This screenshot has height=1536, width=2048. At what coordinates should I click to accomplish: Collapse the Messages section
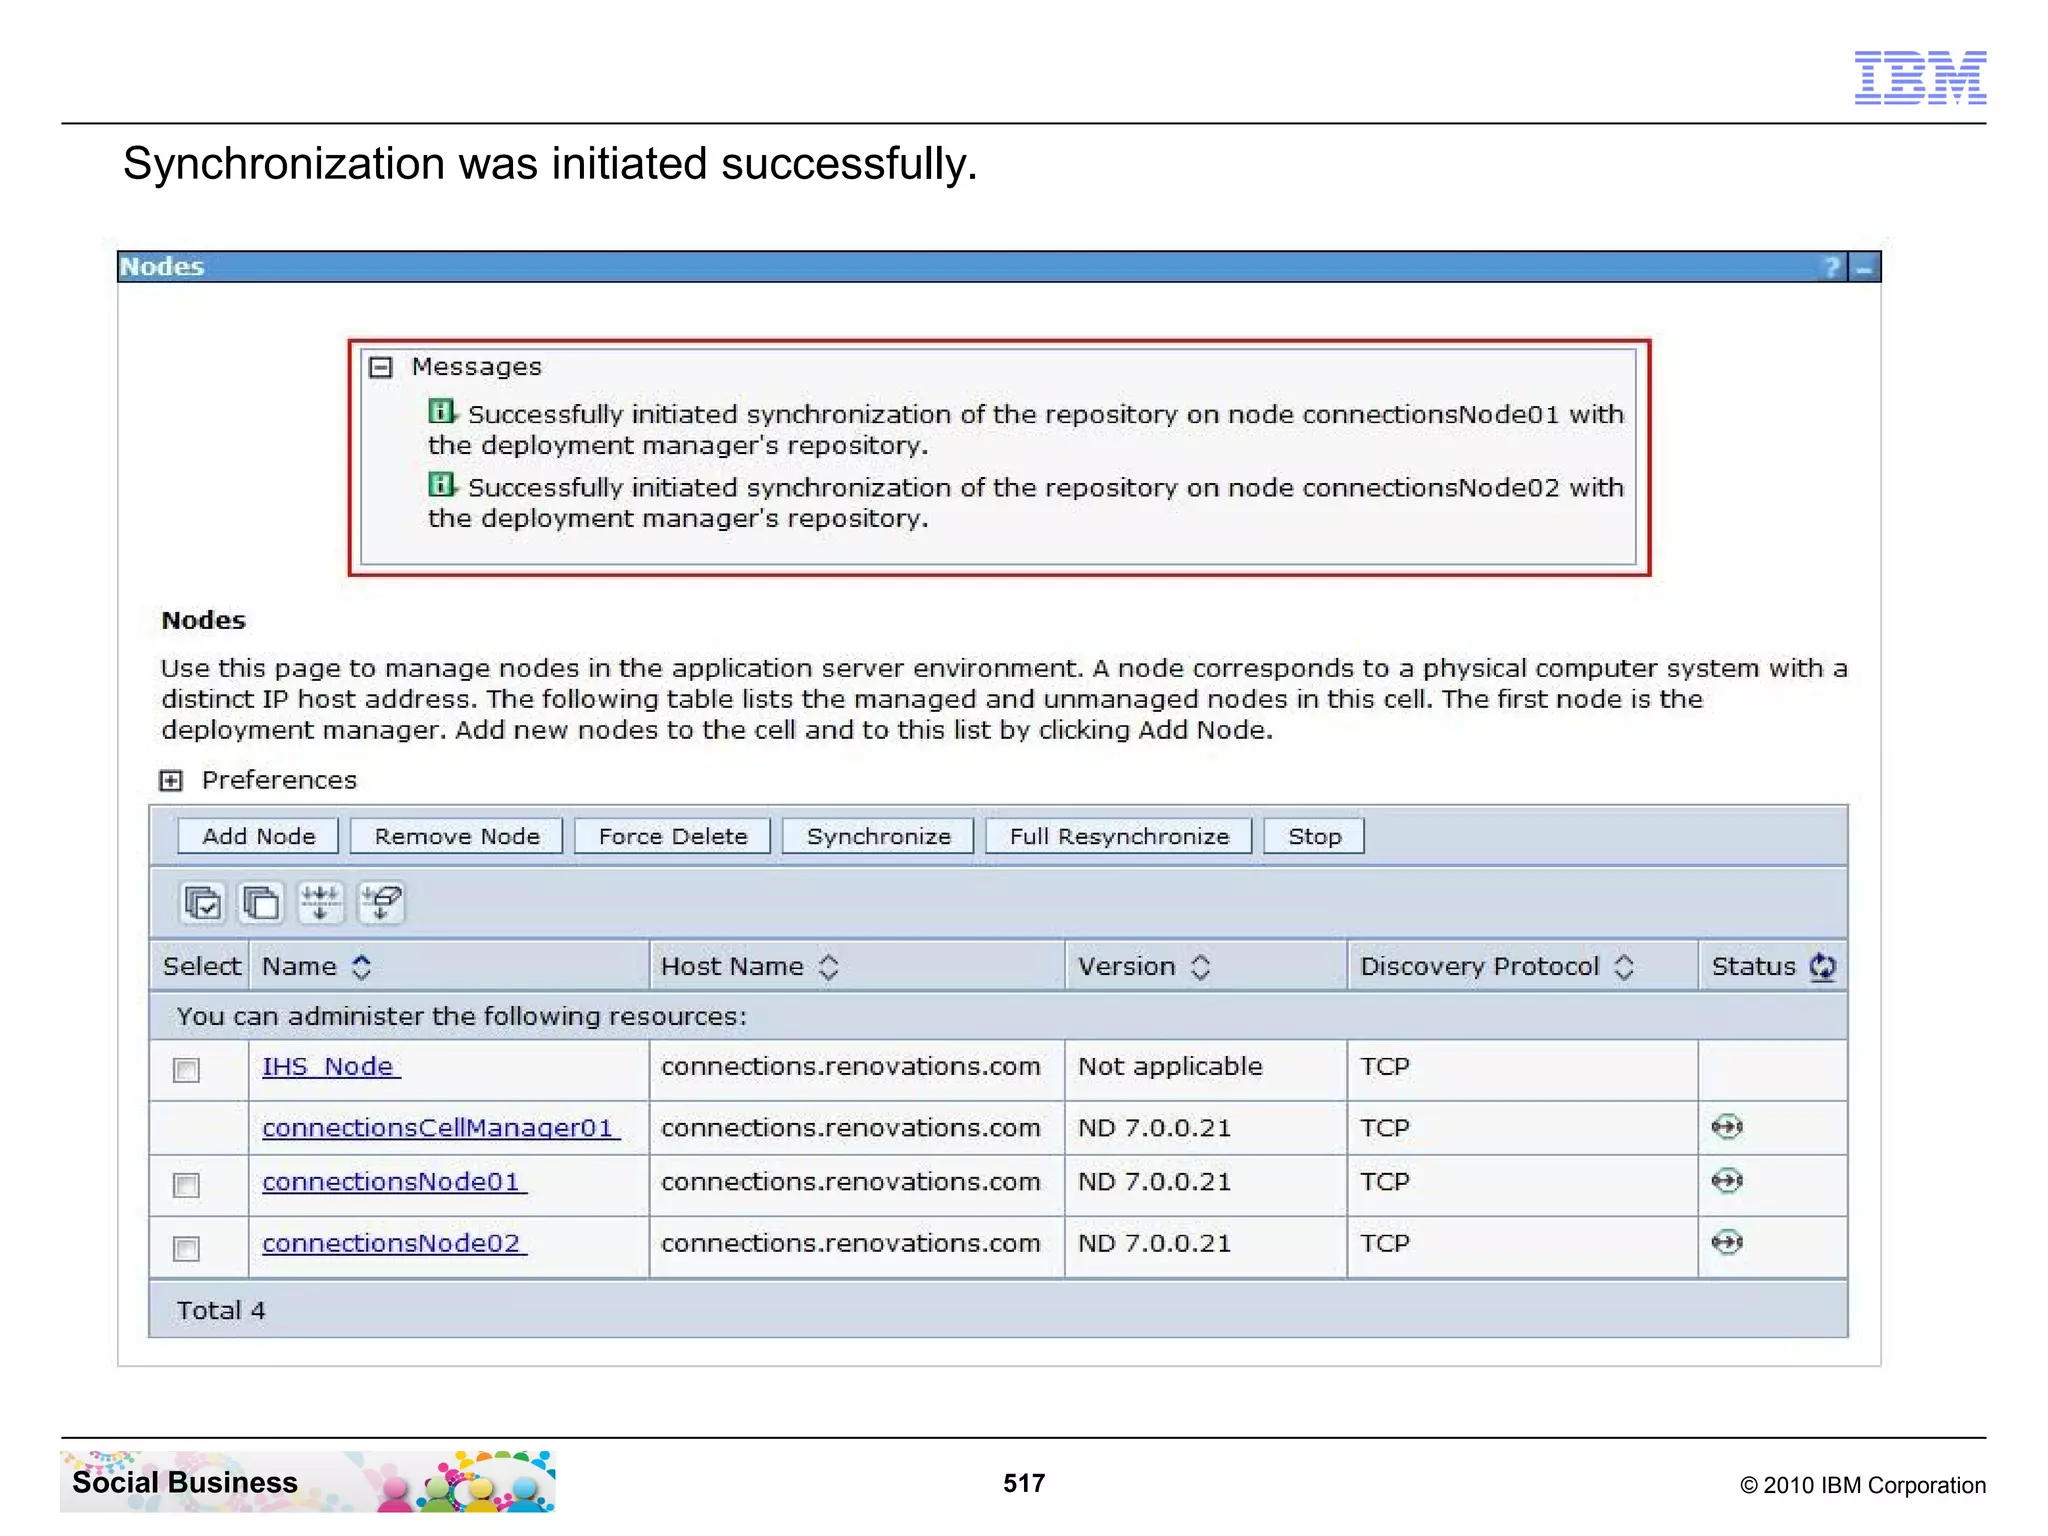[380, 368]
